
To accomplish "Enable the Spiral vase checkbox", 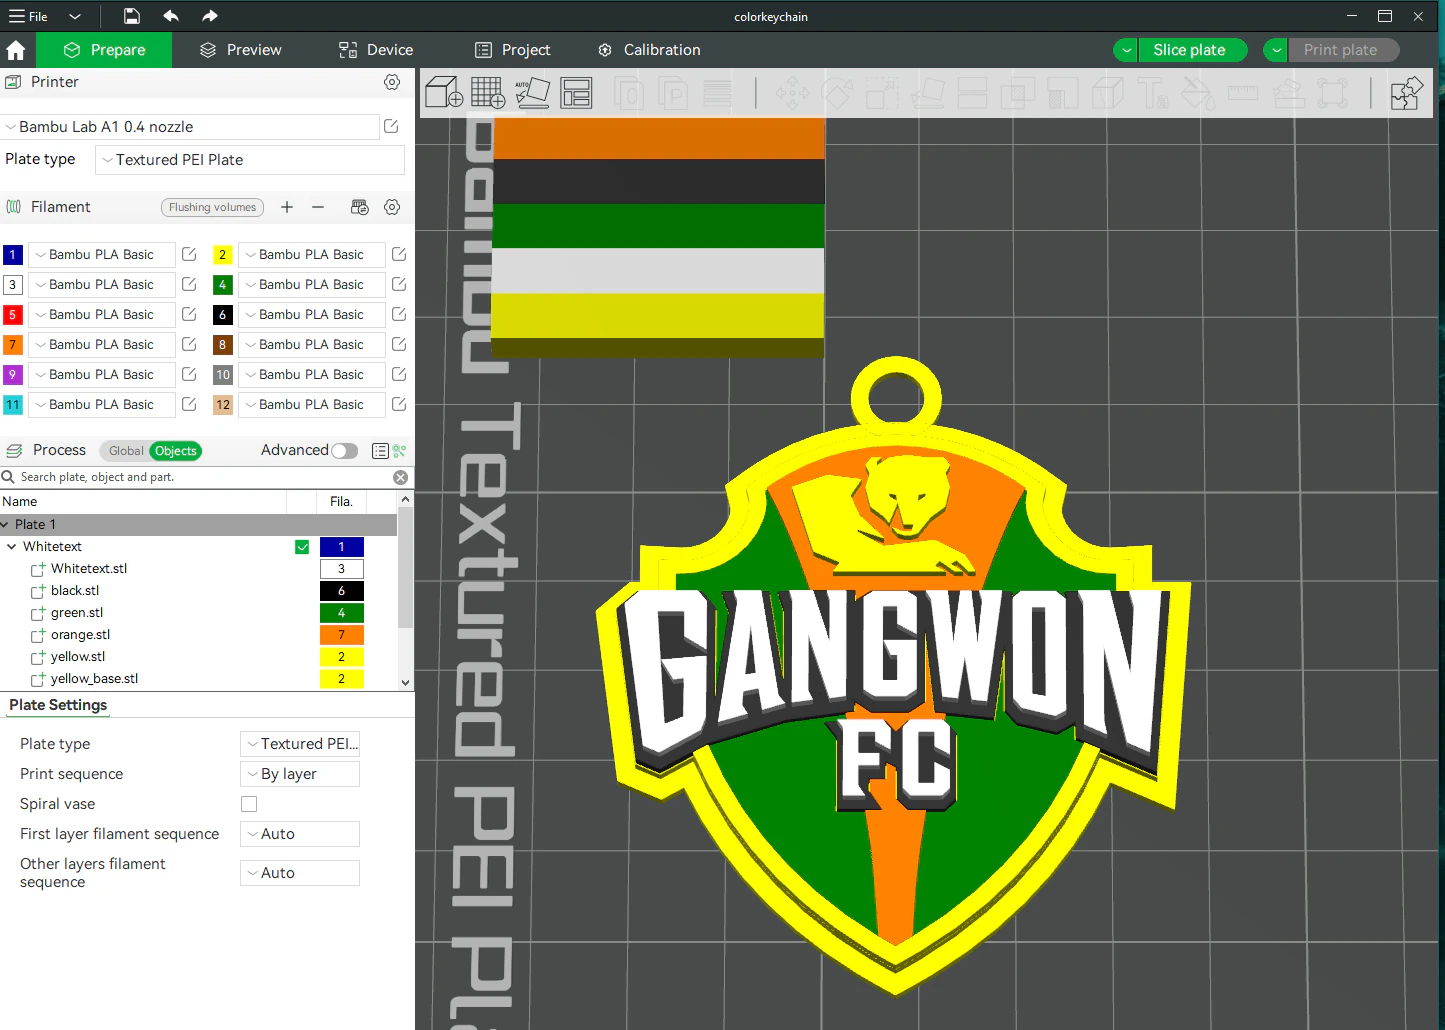I will point(249,804).
